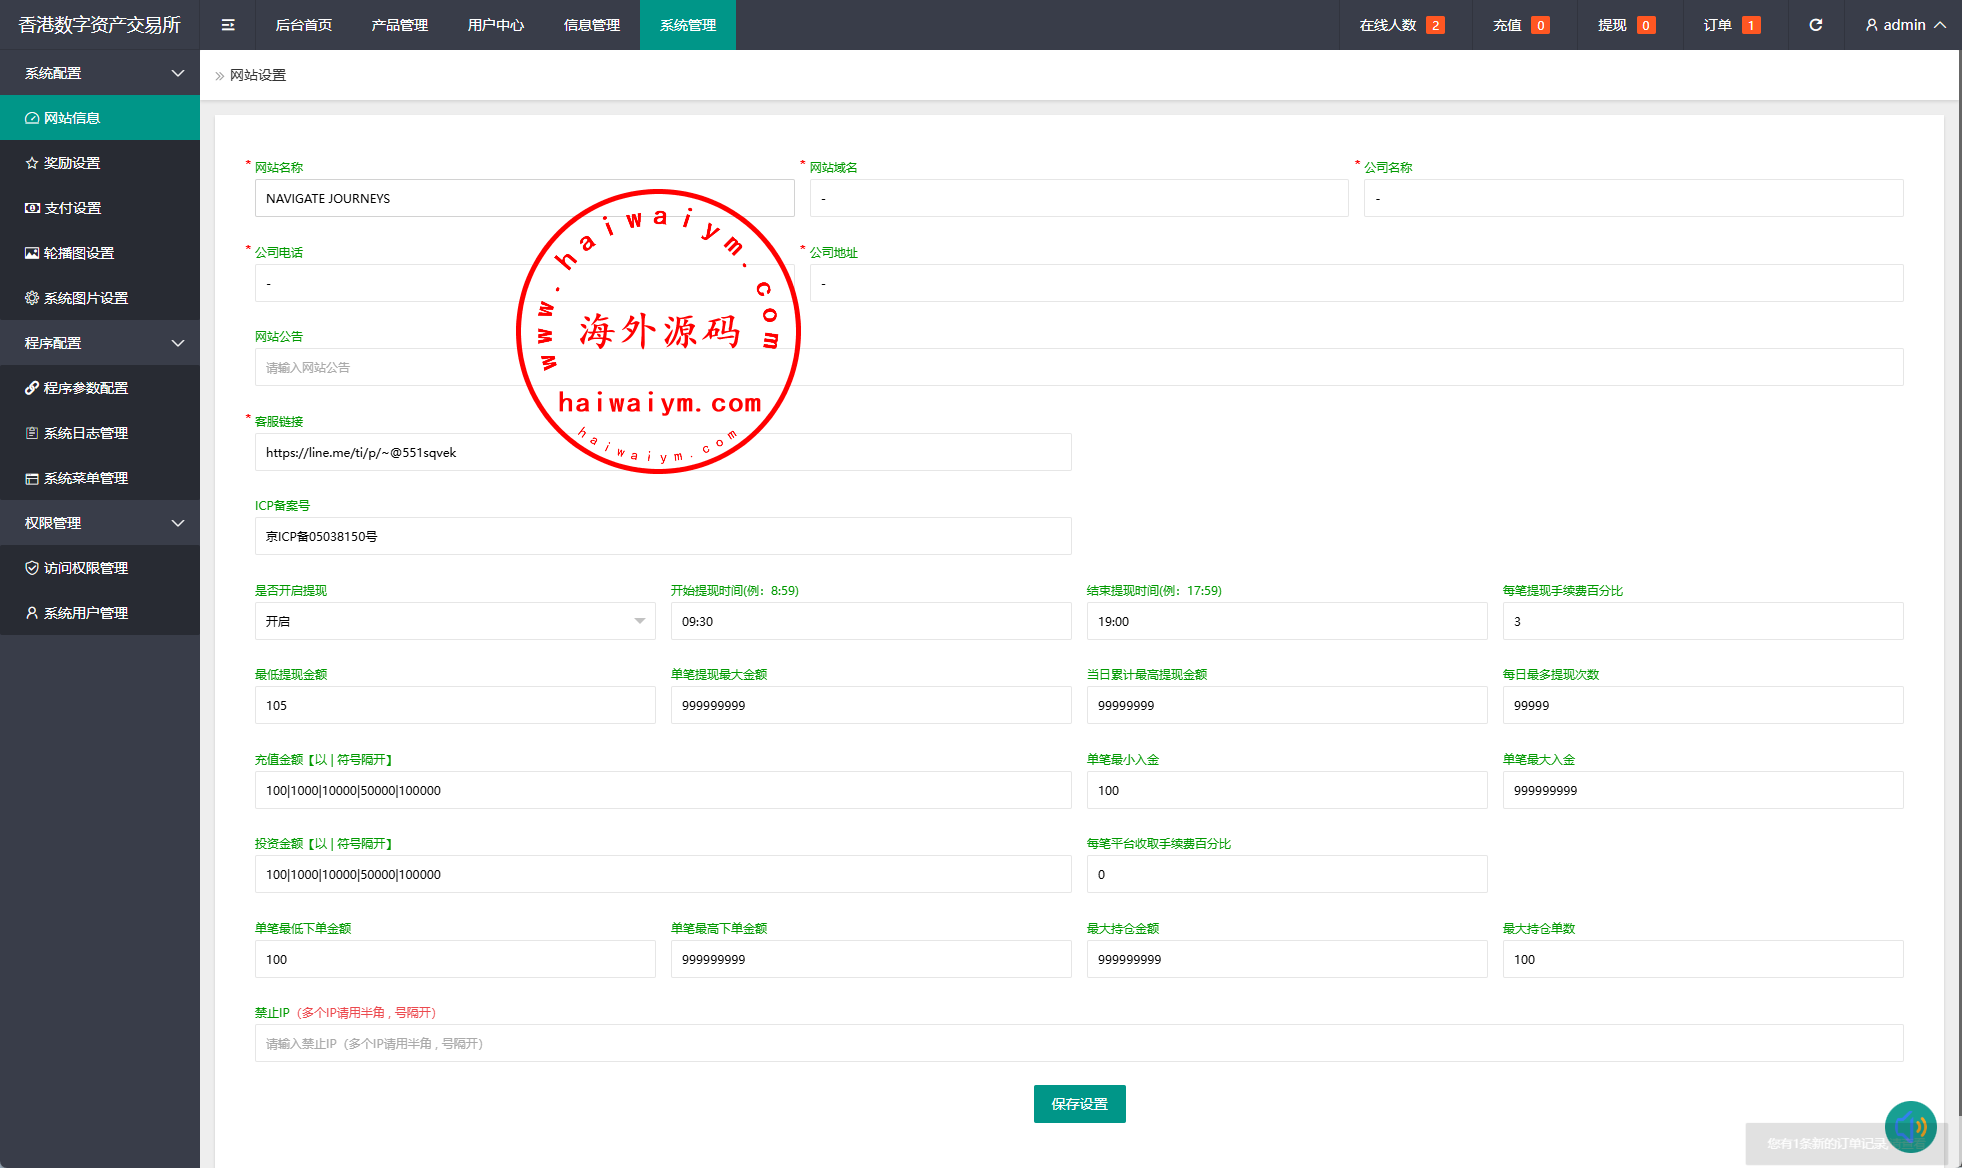Click the floating sound notification icon
Image resolution: width=1962 pixels, height=1168 pixels.
(1910, 1126)
